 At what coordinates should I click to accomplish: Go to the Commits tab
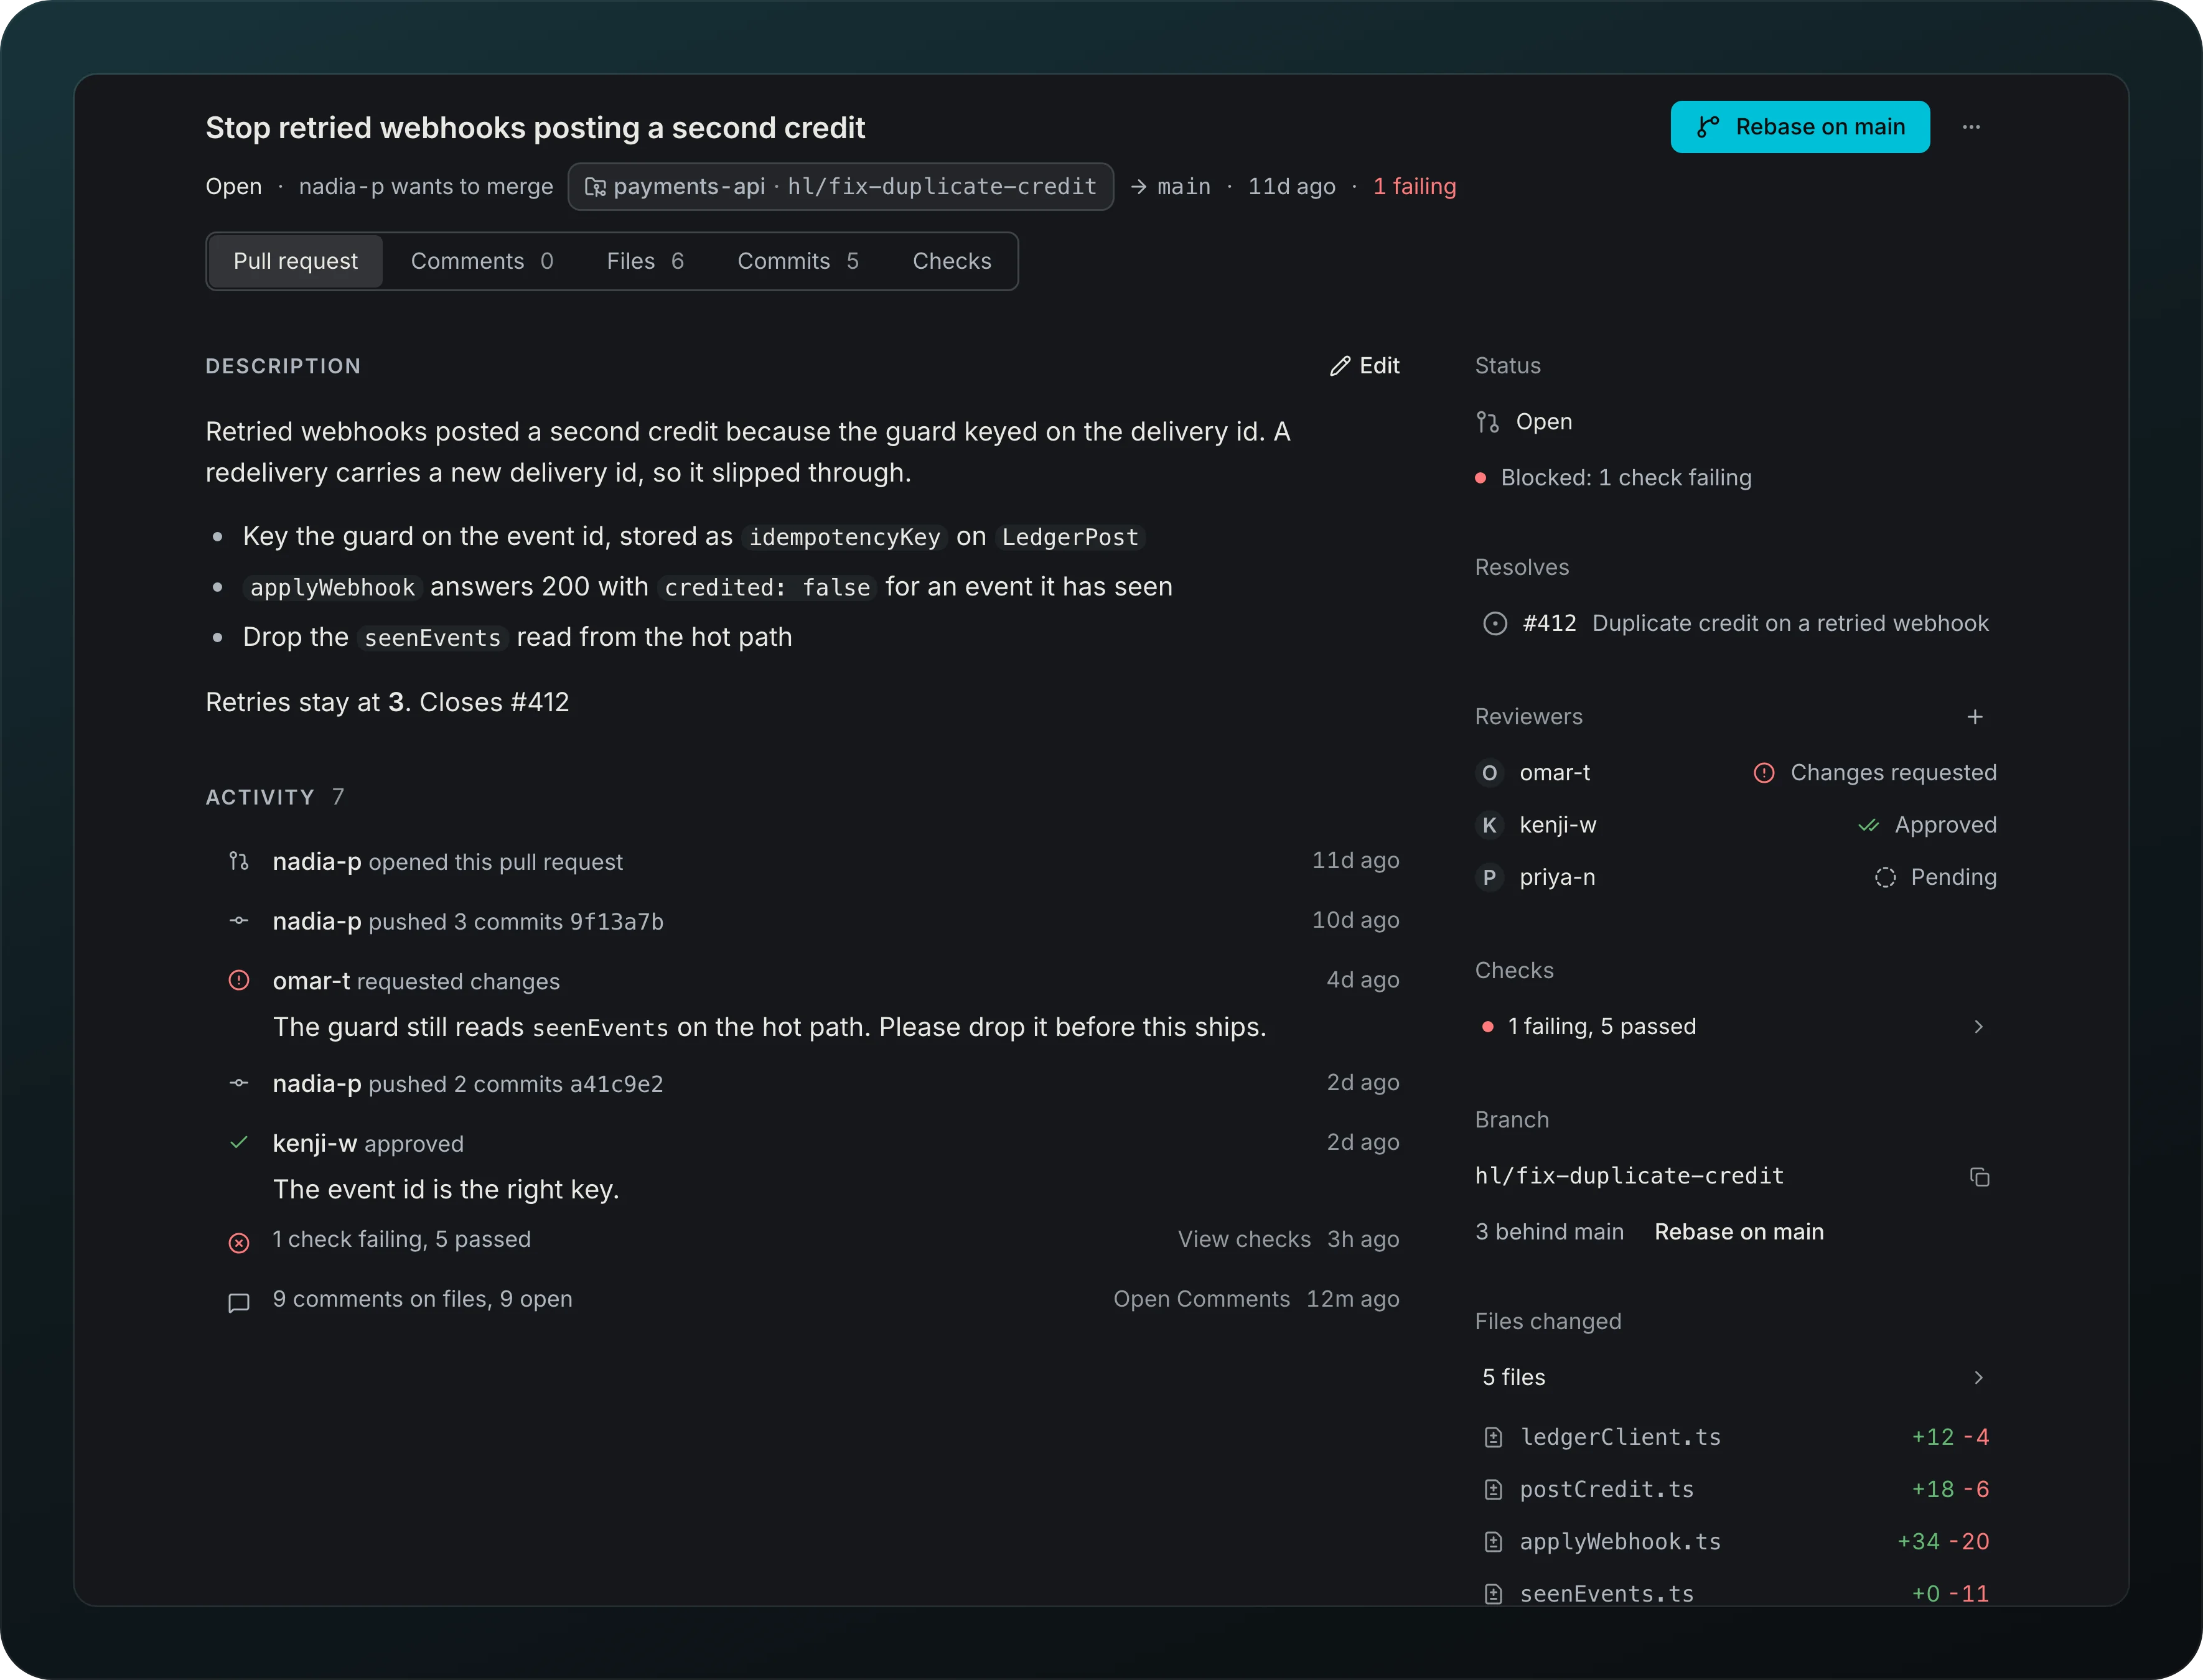(798, 262)
